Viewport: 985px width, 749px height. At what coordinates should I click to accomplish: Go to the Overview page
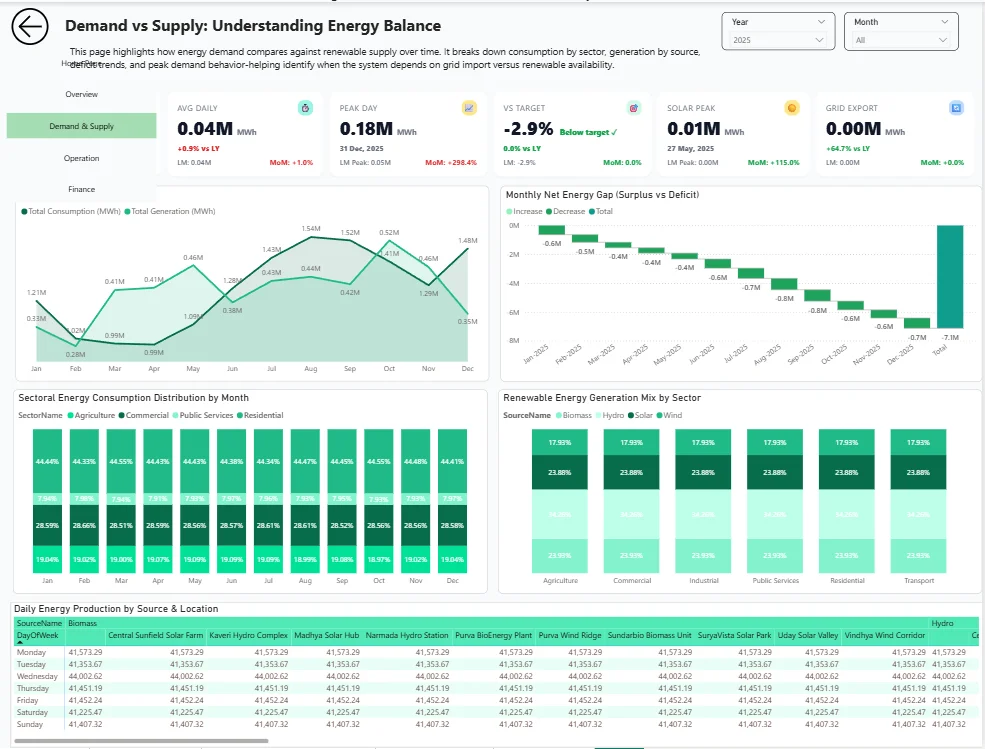82,94
